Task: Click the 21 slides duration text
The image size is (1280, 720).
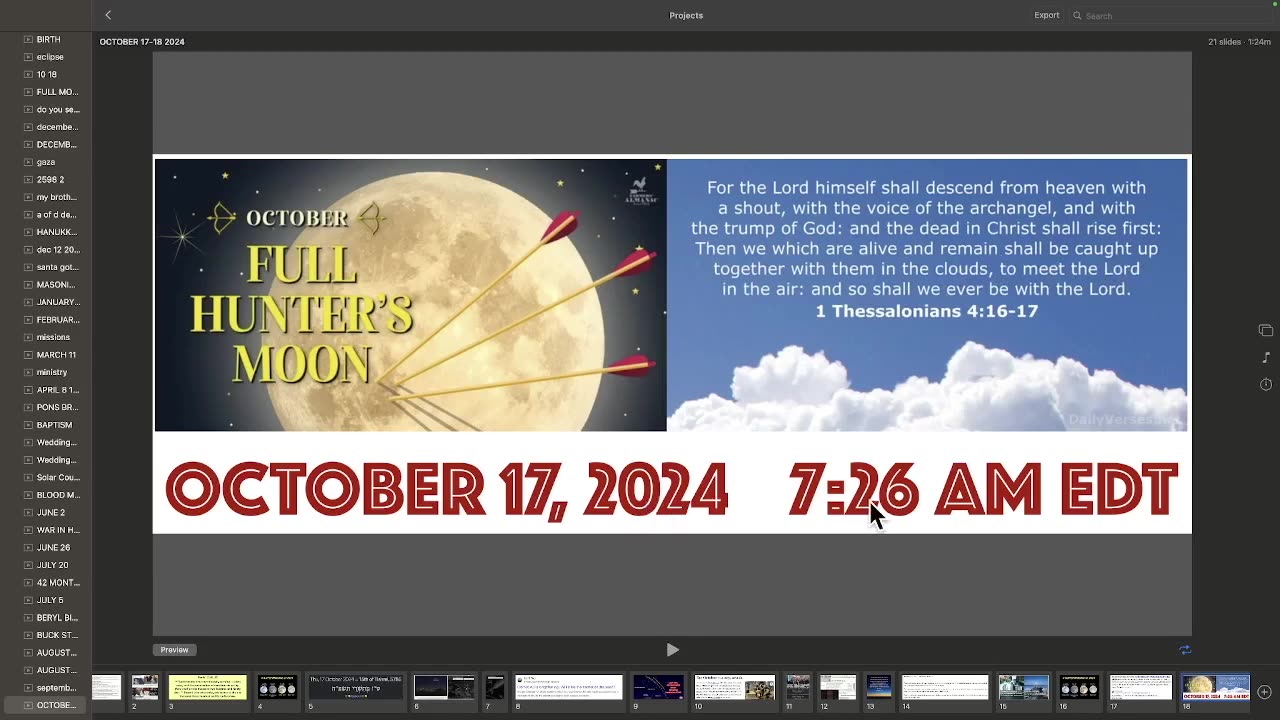Action: click(1239, 42)
